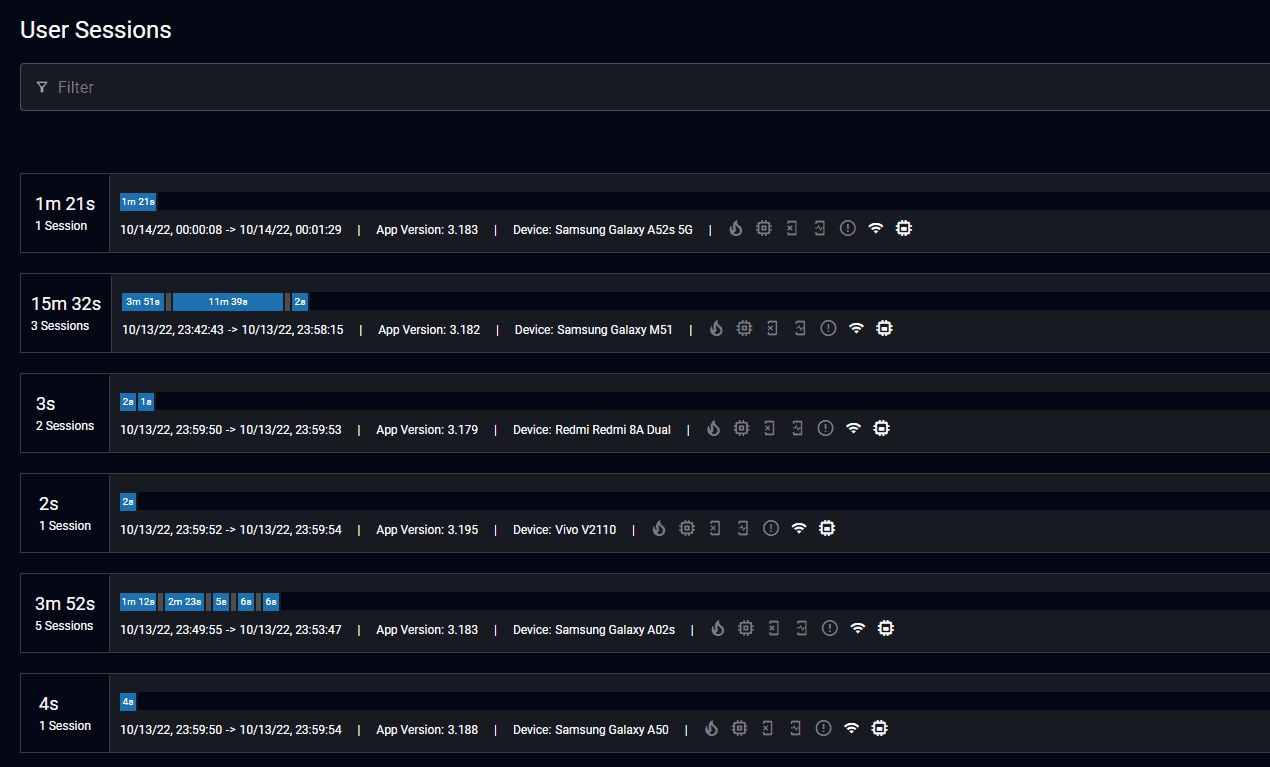Select the phone activity icon in Galaxy M51 row
Screen dimensions: 1270x767
pyautogui.click(x=800, y=328)
